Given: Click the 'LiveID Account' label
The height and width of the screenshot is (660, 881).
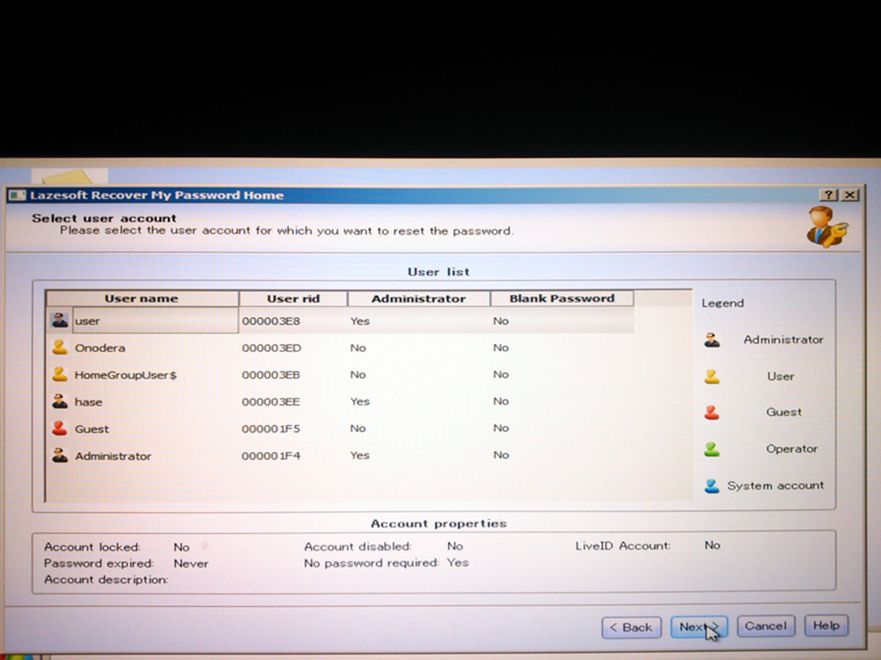Looking at the screenshot, I should [623, 545].
